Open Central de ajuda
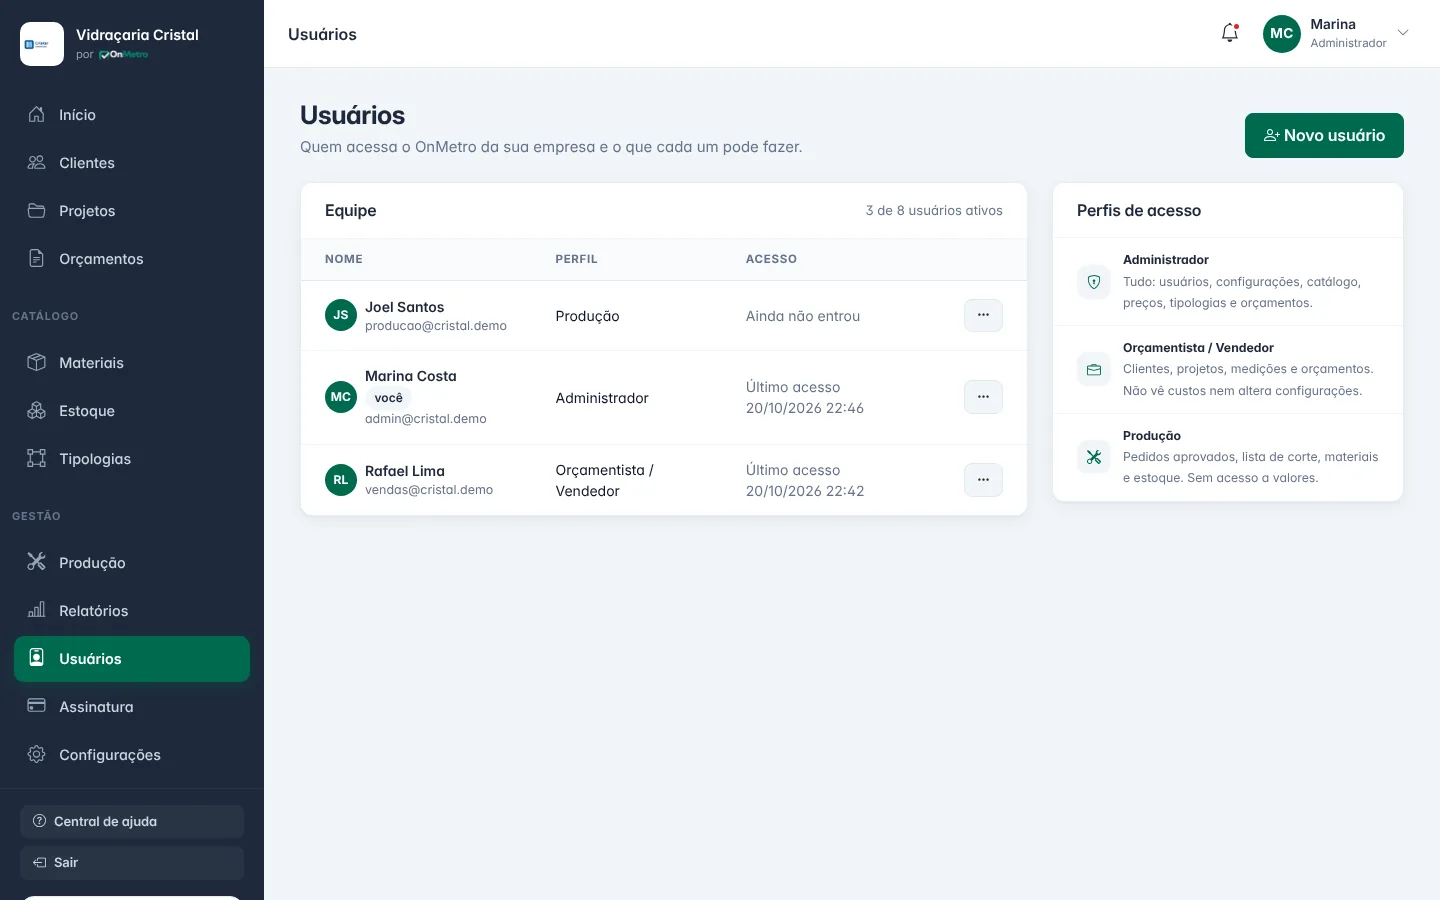This screenshot has height=900, width=1440. [132, 821]
